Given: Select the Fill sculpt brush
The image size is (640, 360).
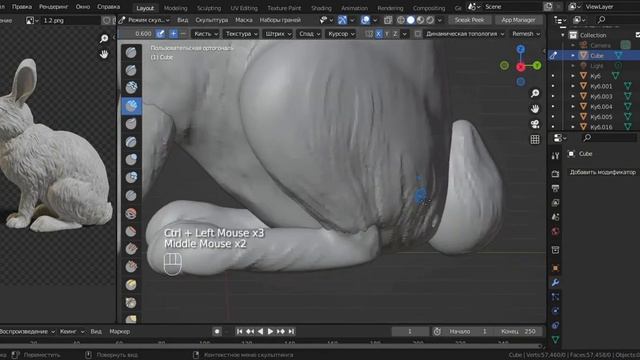Looking at the screenshot, I should (x=131, y=249).
